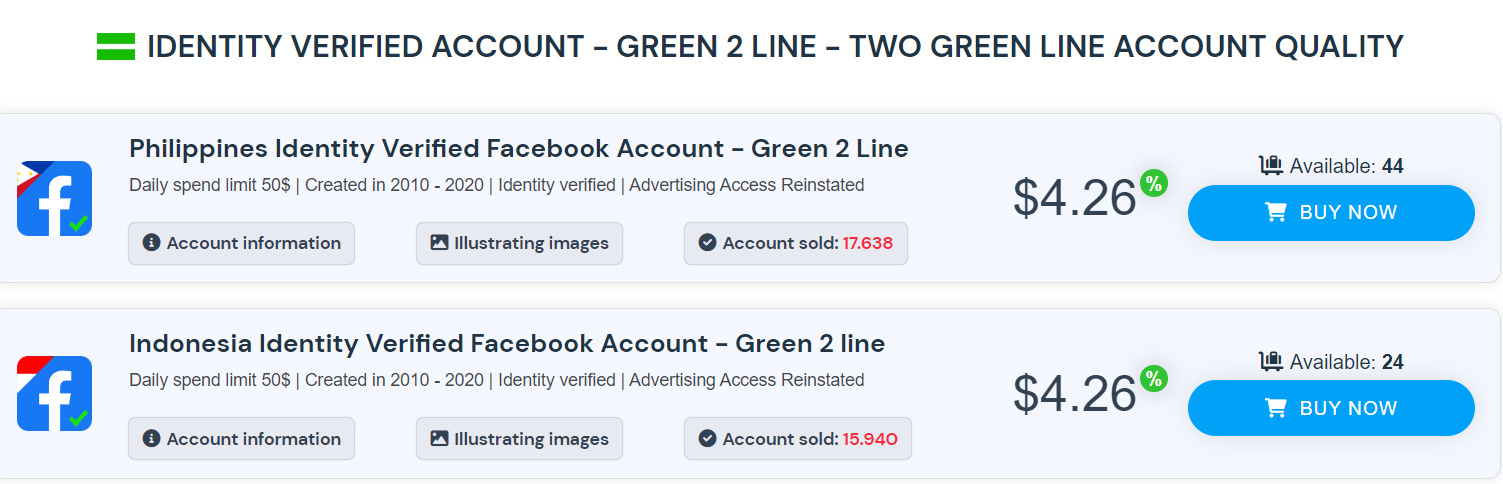The image size is (1503, 484).
Task: Open the Indonesia Identity Verified Facebook Account title
Action: [506, 344]
